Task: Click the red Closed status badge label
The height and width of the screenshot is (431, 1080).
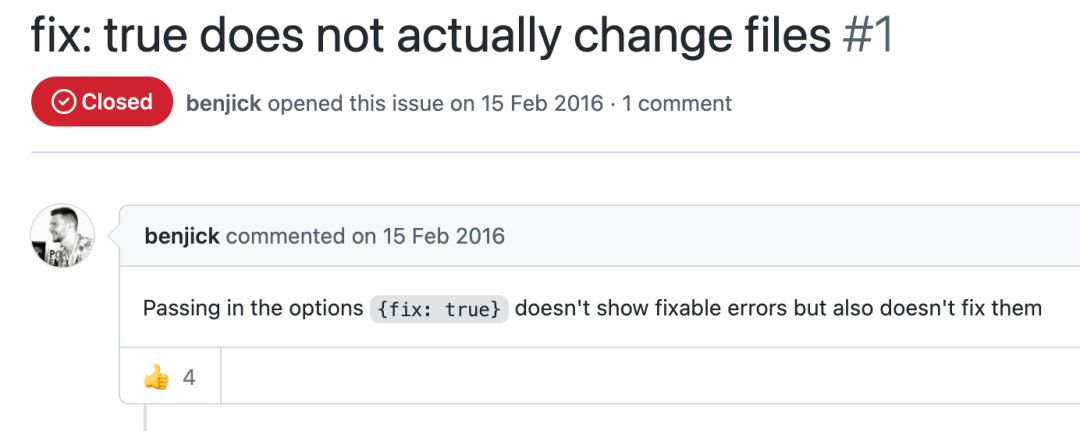Action: coord(101,101)
